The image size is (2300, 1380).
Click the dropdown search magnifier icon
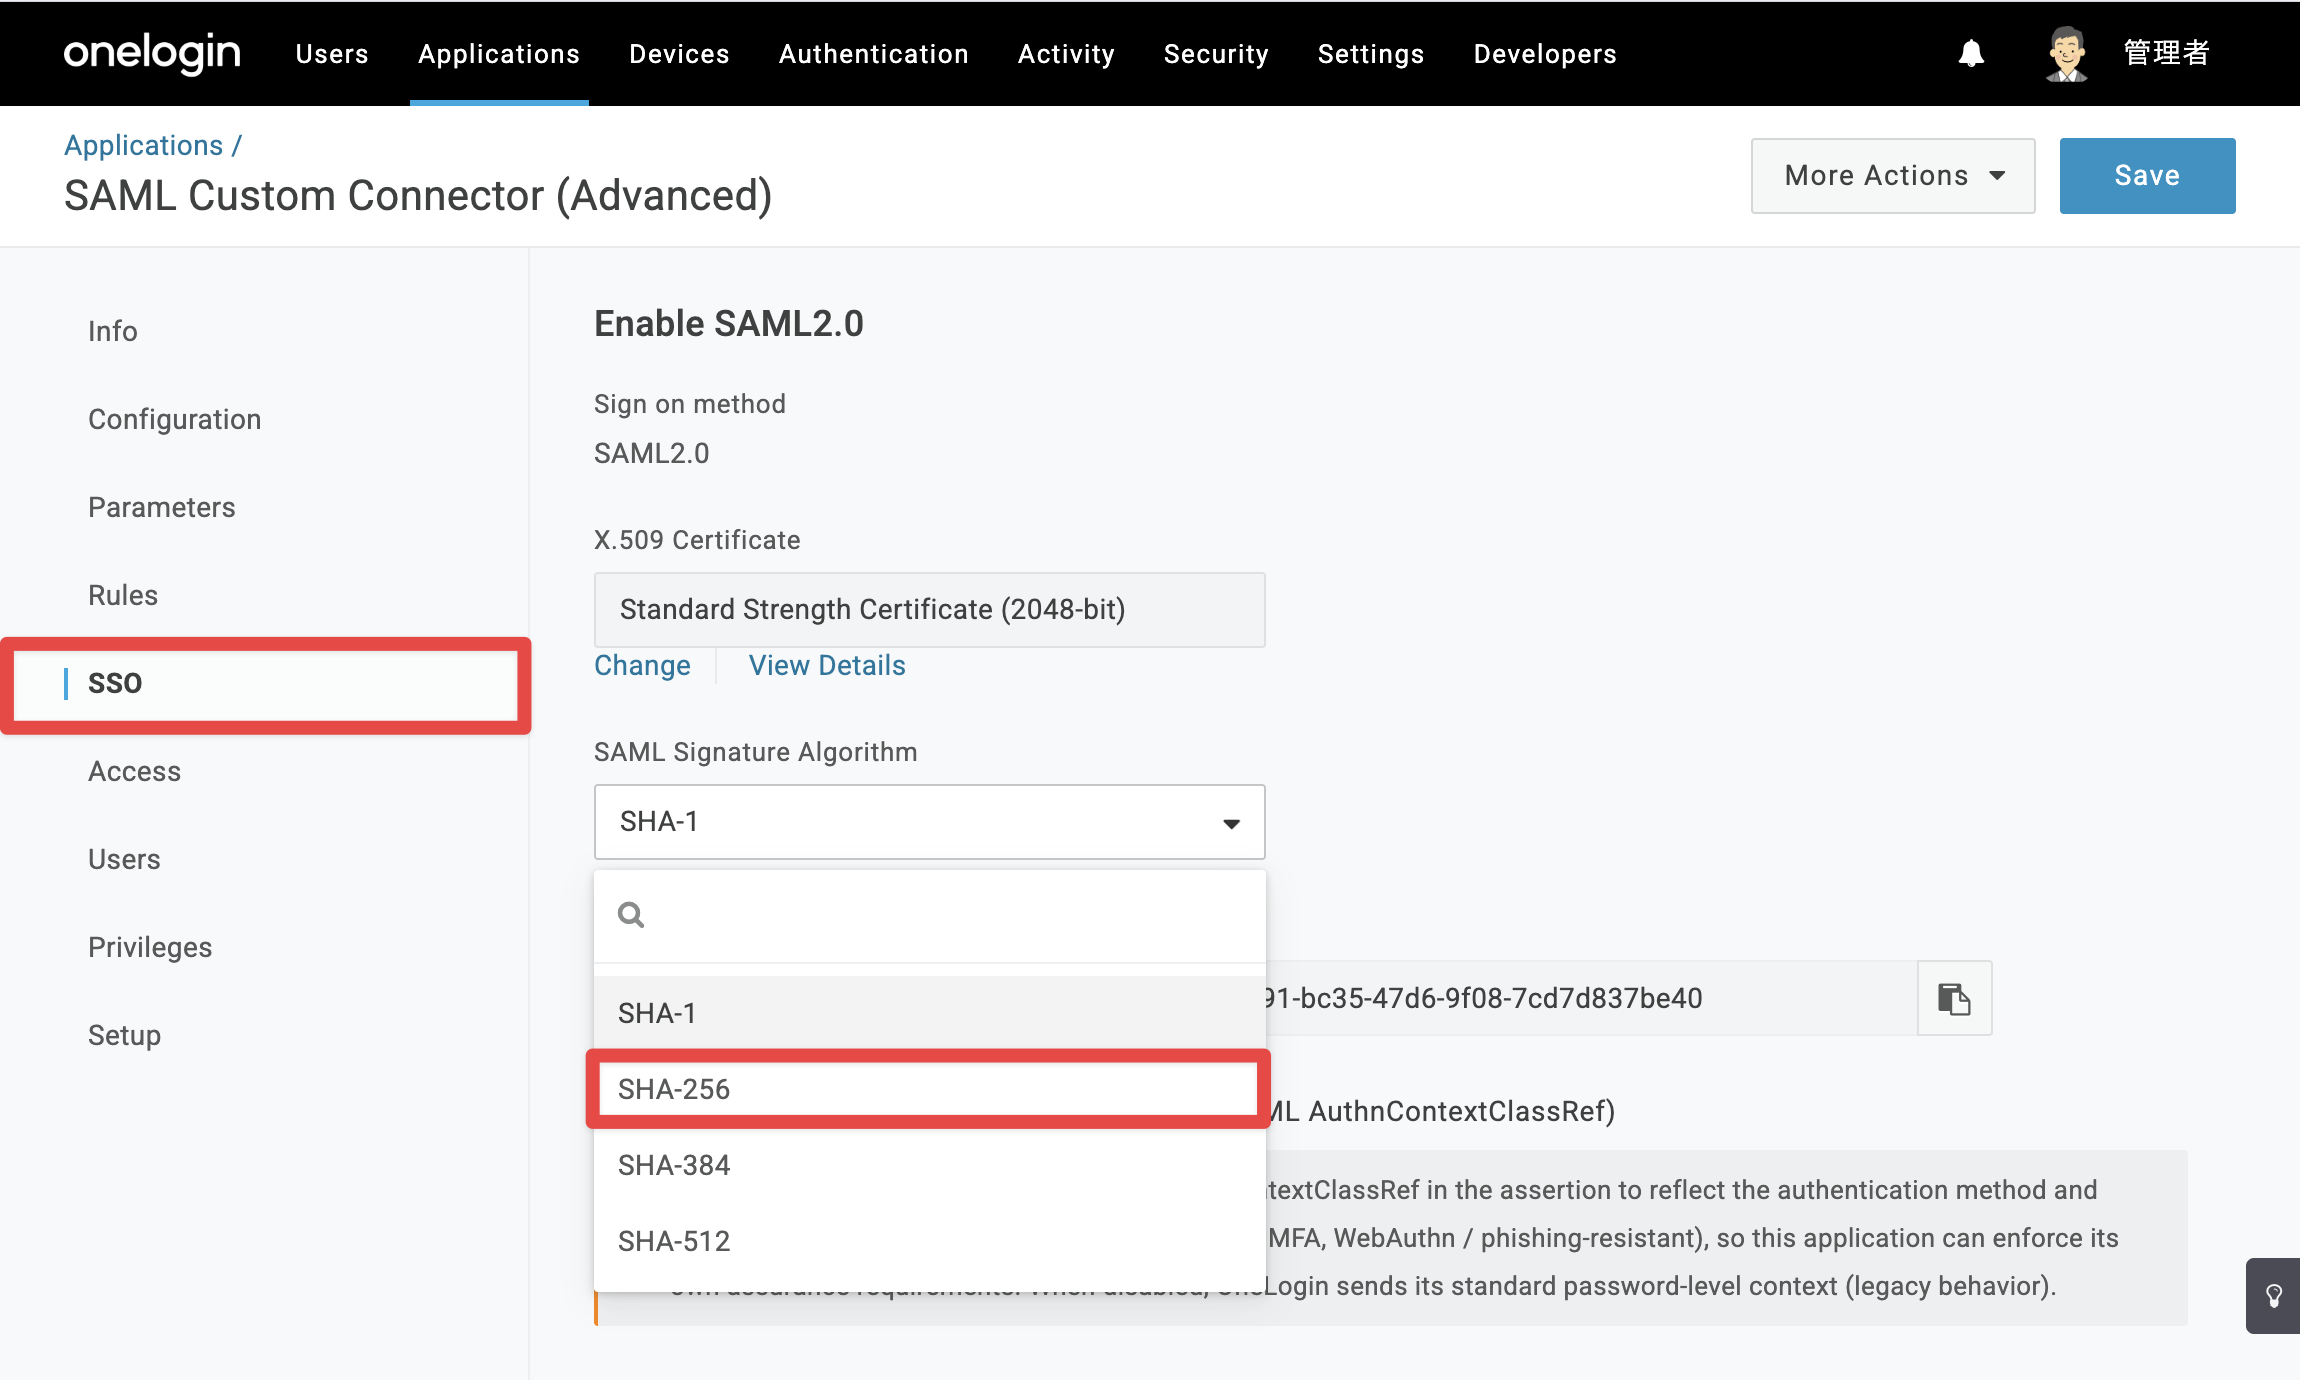(631, 915)
